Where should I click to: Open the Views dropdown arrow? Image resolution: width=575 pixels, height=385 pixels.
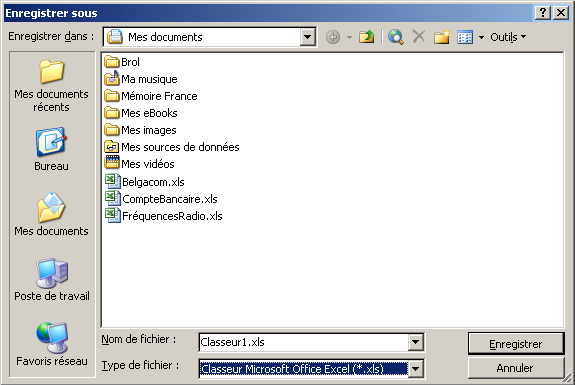click(481, 37)
